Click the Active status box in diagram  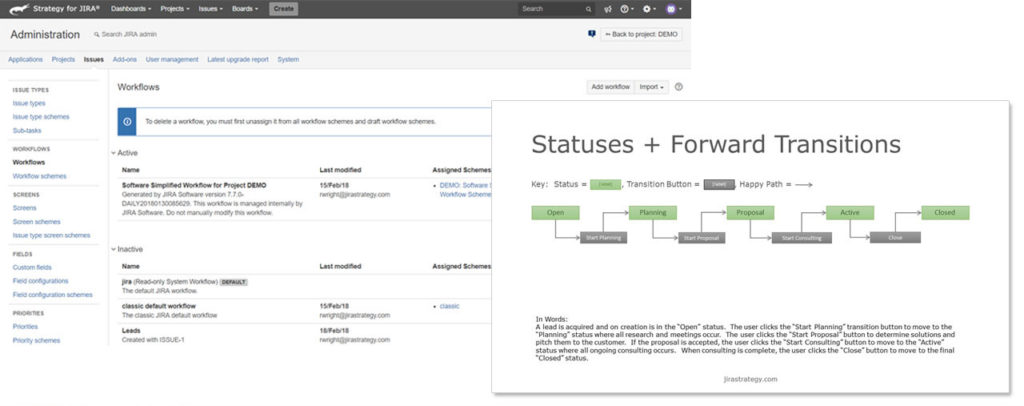(850, 213)
